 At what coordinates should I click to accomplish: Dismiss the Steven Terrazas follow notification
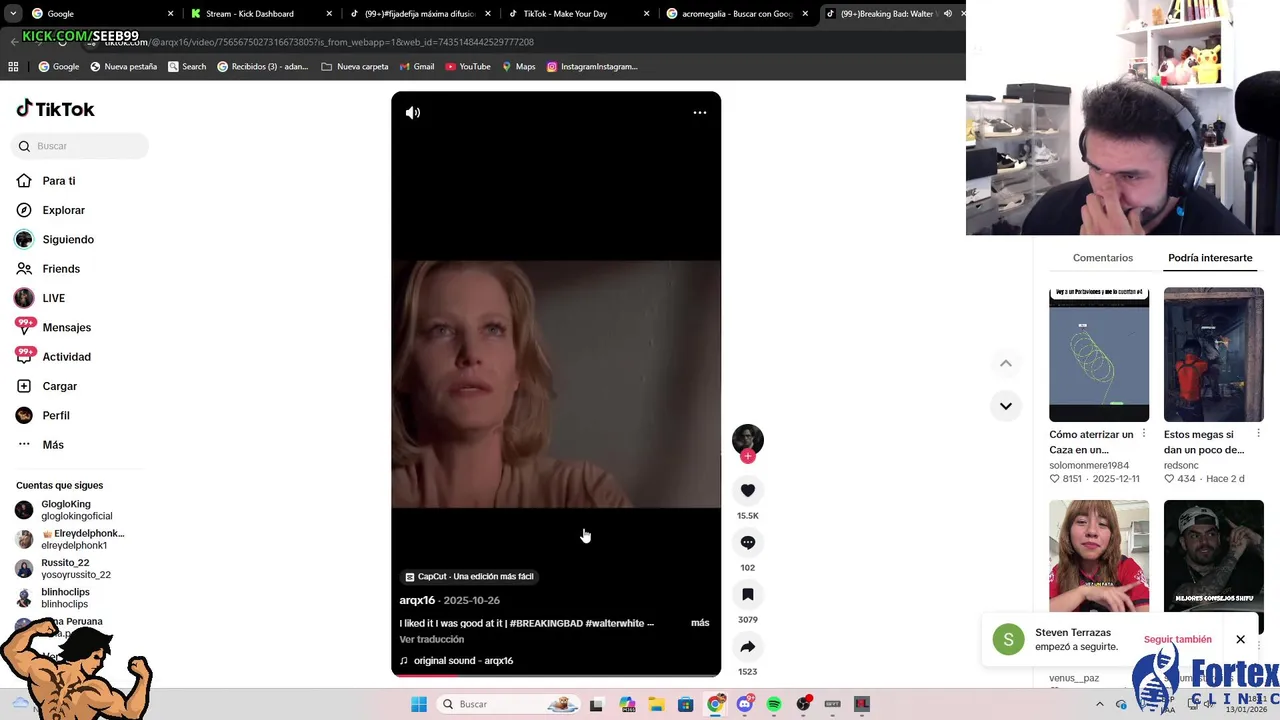click(1240, 639)
